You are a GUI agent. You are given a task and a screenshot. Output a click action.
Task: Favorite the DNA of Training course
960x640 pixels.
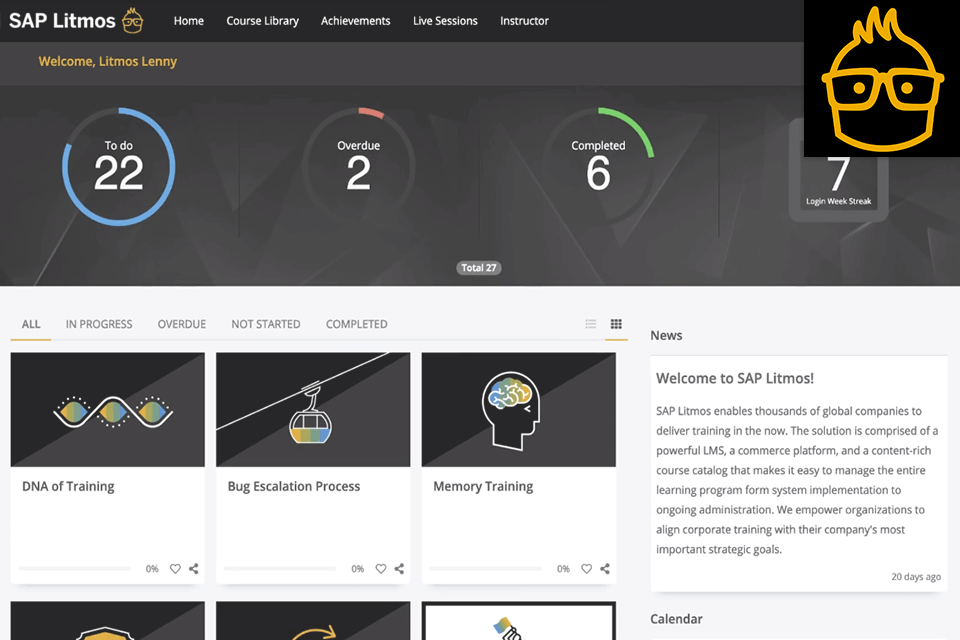pyautogui.click(x=175, y=569)
